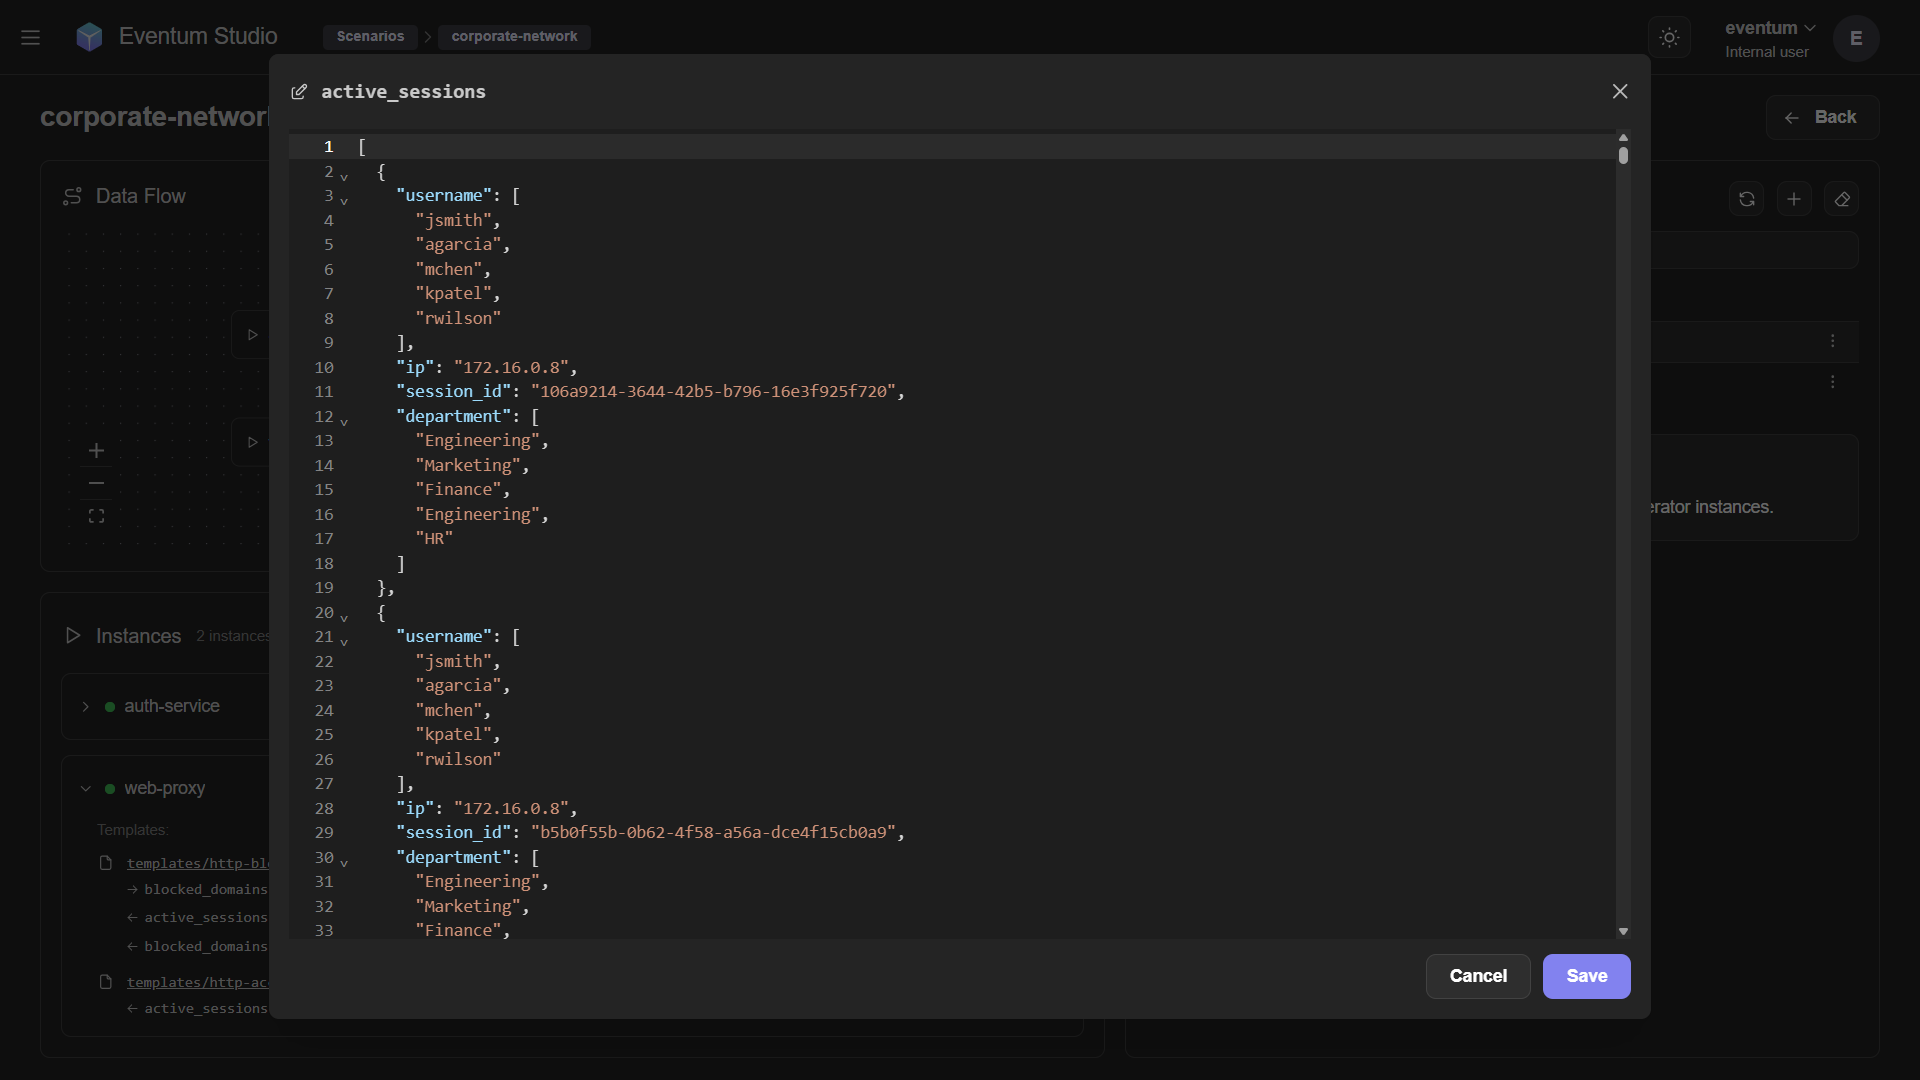
Task: Toggle the light/dark theme sun icon
Action: coord(1669,38)
